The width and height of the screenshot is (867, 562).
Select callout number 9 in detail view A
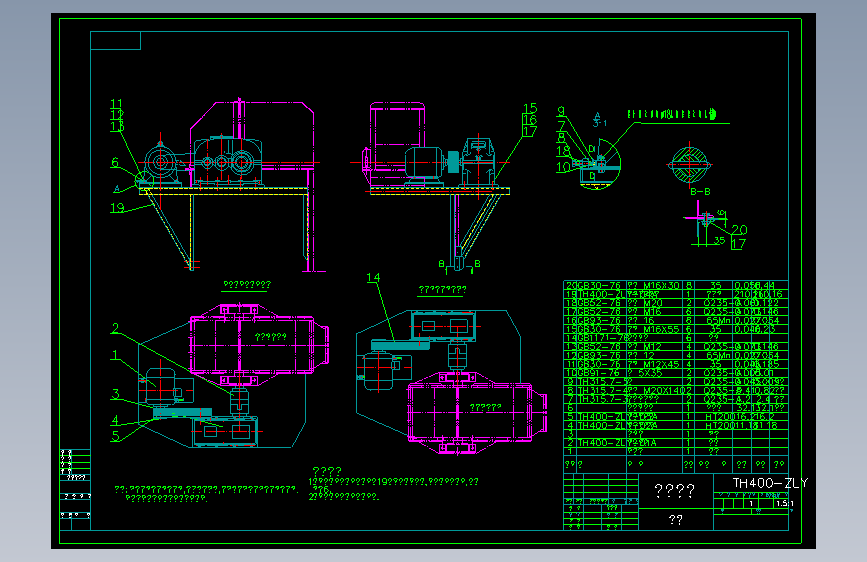[x=561, y=112]
